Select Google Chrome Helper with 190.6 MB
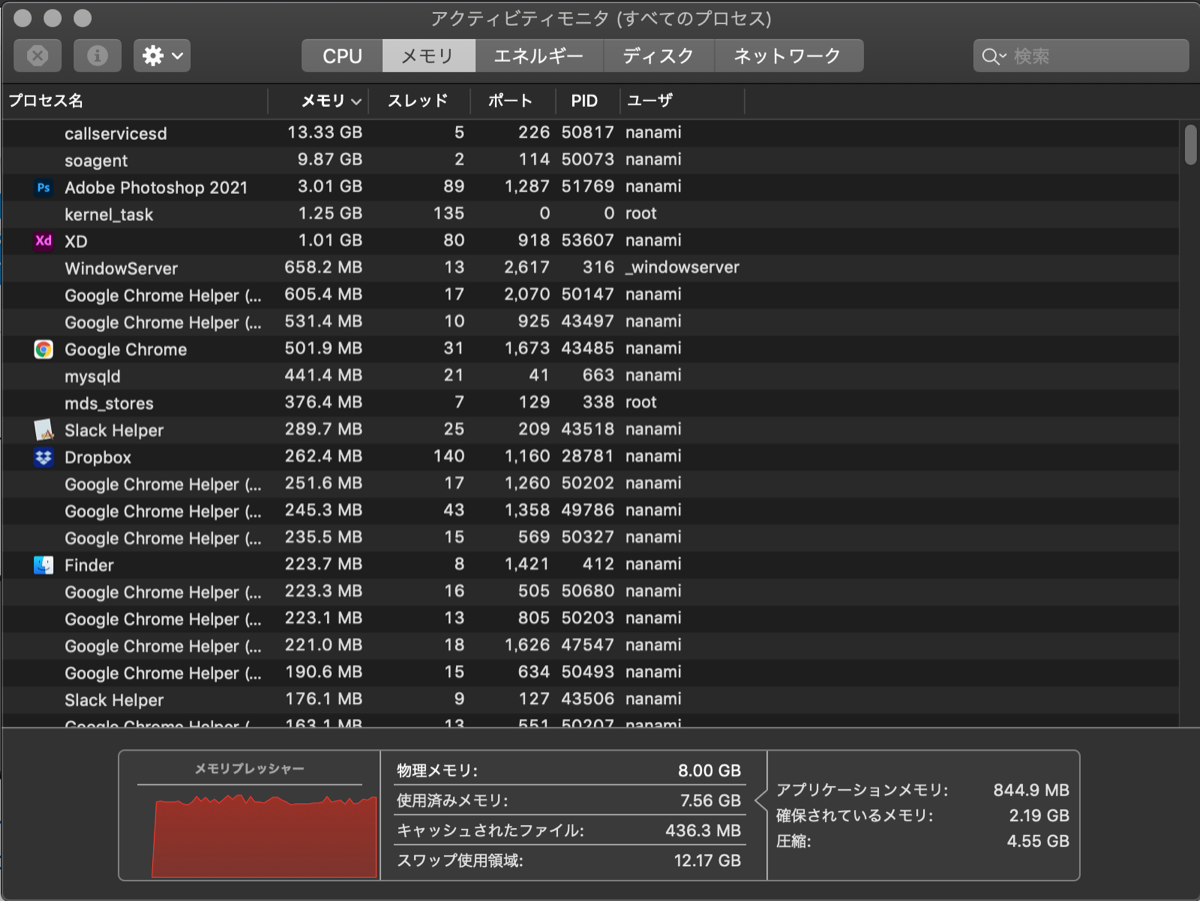The width and height of the screenshot is (1200, 901). click(x=591, y=673)
